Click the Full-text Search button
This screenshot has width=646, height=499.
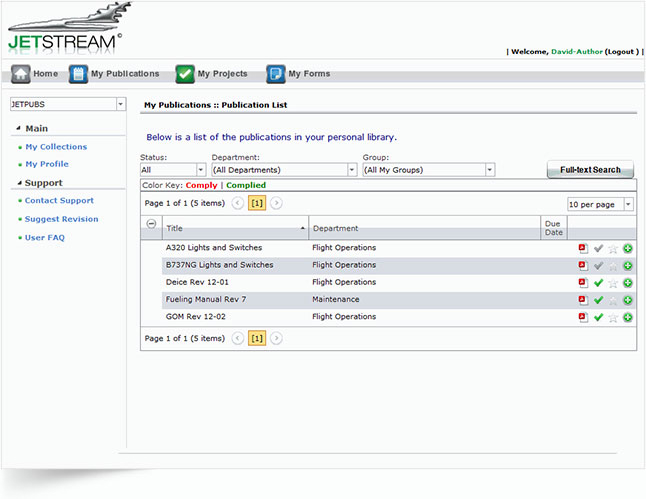coord(590,170)
